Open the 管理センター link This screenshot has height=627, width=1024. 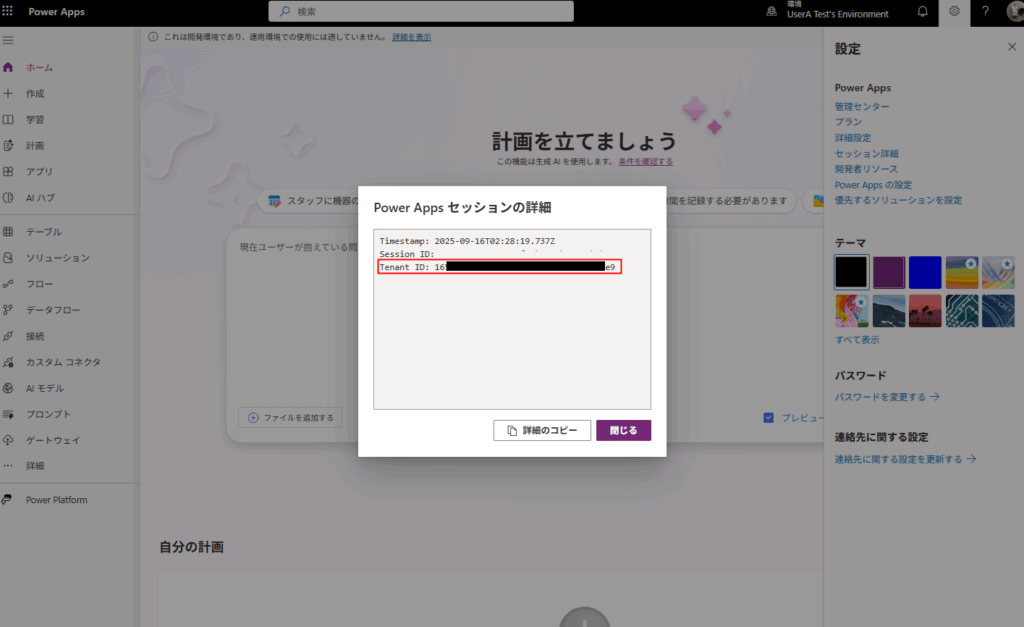(861, 106)
